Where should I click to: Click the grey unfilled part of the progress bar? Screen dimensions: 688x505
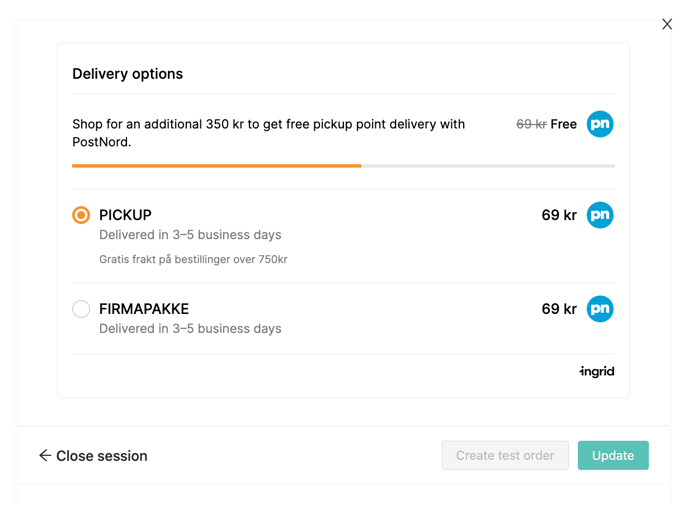point(488,166)
